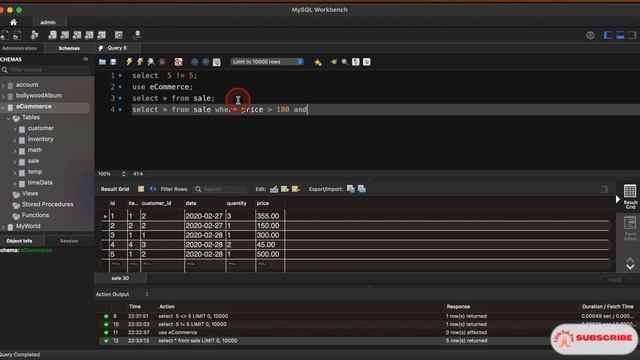Click the edit current row icon

tap(274, 189)
